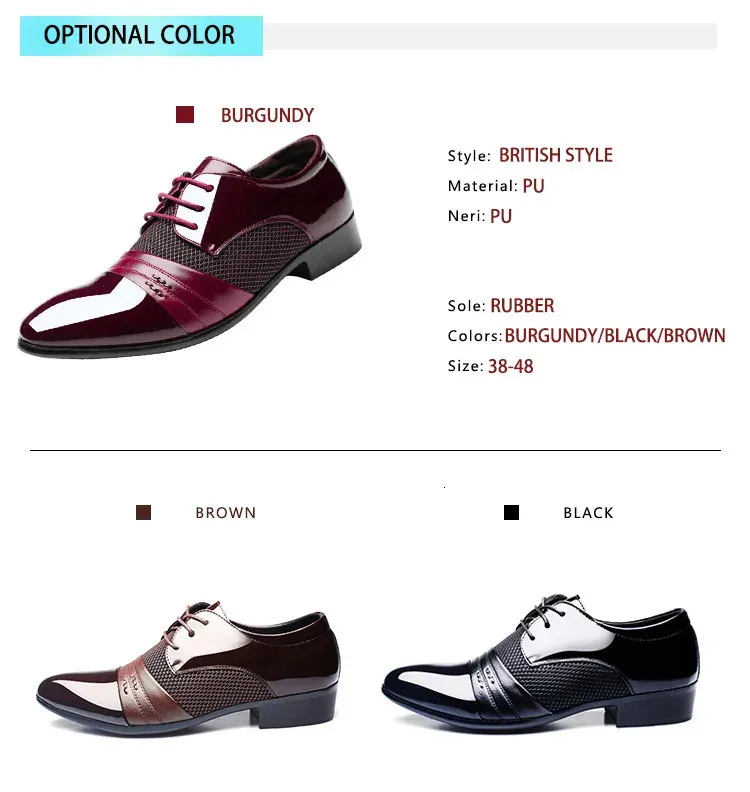Click the BLACK color label
This screenshot has width=750, height=792.
pos(588,513)
